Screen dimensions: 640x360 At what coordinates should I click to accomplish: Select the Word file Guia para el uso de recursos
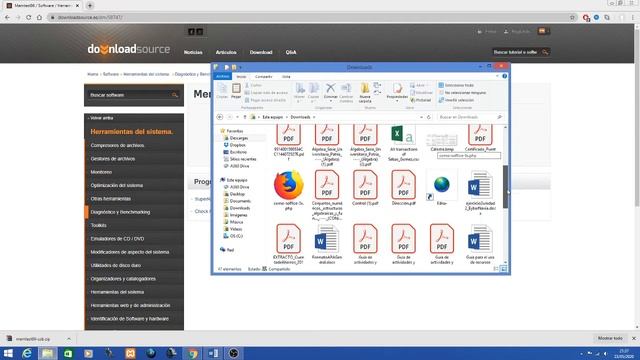click(480, 244)
